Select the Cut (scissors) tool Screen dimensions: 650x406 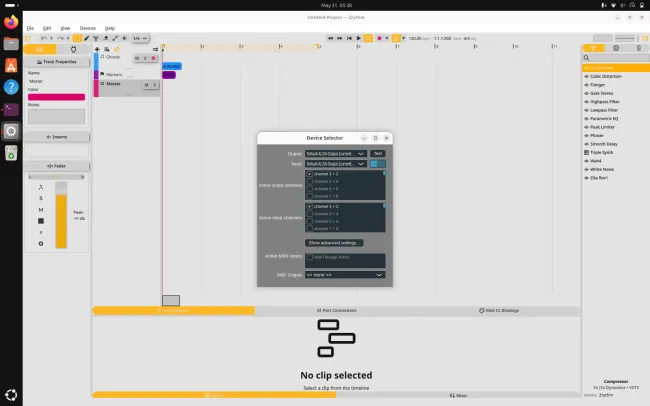coord(96,38)
